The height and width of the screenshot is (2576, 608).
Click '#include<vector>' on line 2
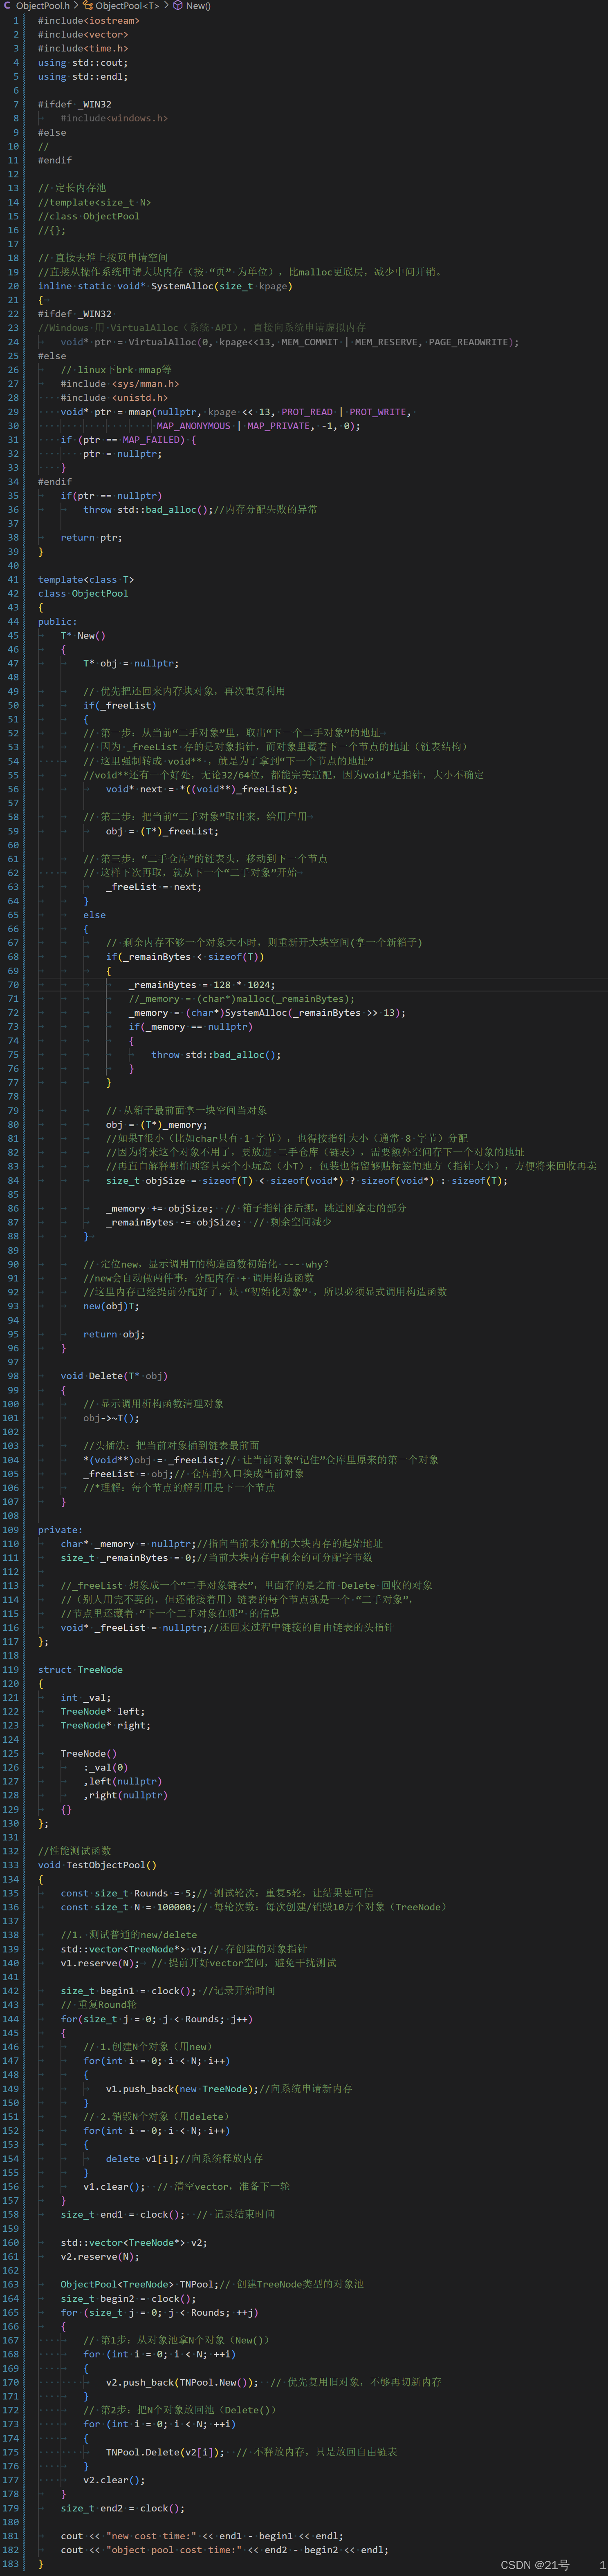[83, 34]
